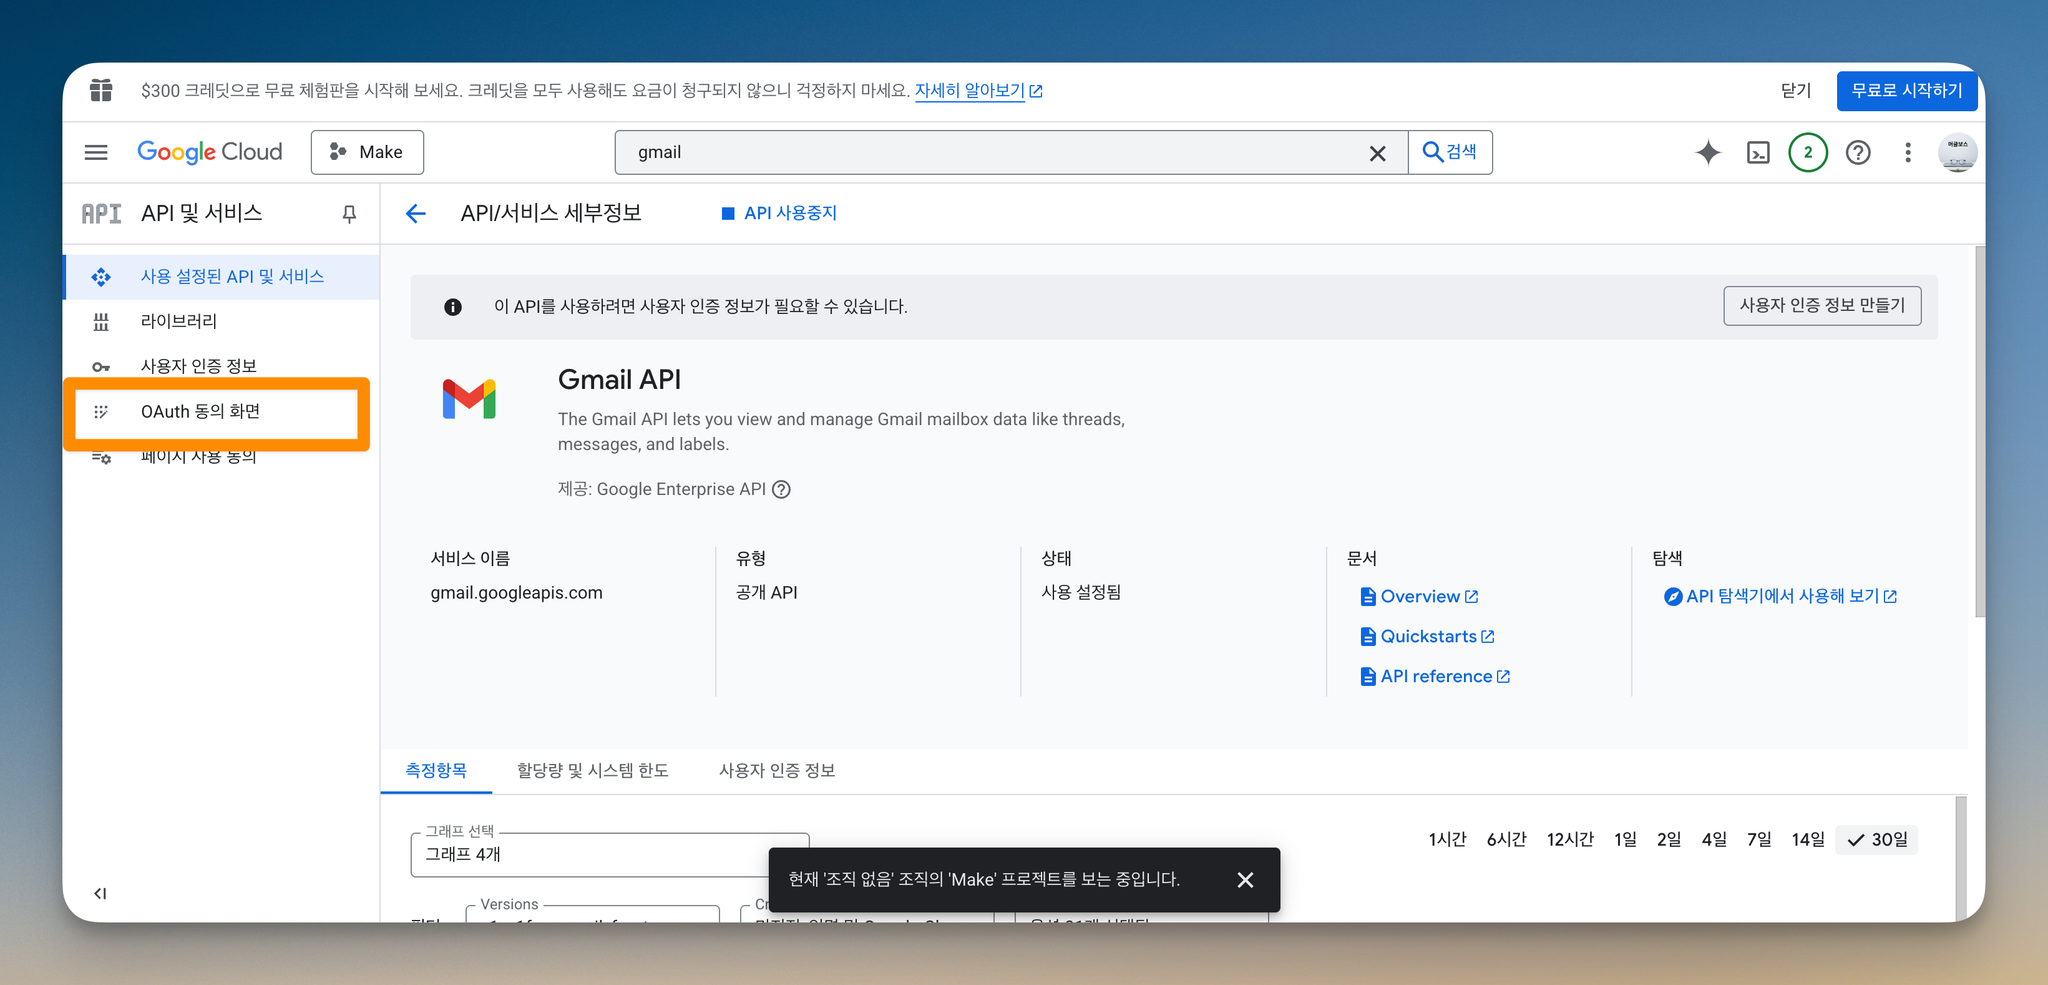The width and height of the screenshot is (2048, 985).
Task: Open the hamburger navigation menu
Action: tap(96, 152)
